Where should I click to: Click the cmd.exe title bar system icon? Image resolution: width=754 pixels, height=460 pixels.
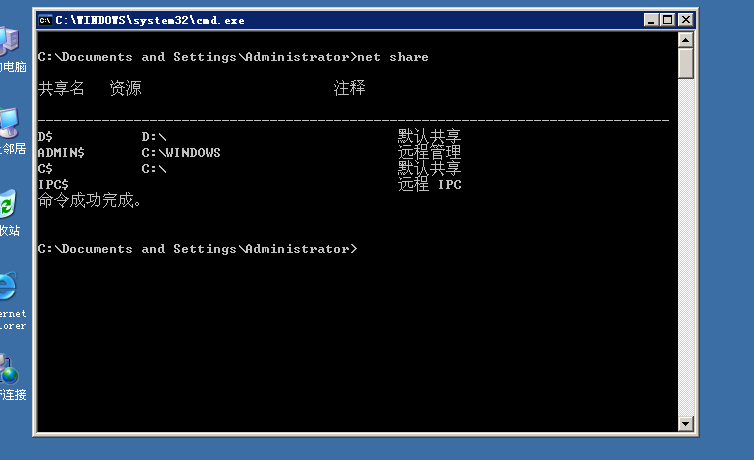pyautogui.click(x=45, y=20)
